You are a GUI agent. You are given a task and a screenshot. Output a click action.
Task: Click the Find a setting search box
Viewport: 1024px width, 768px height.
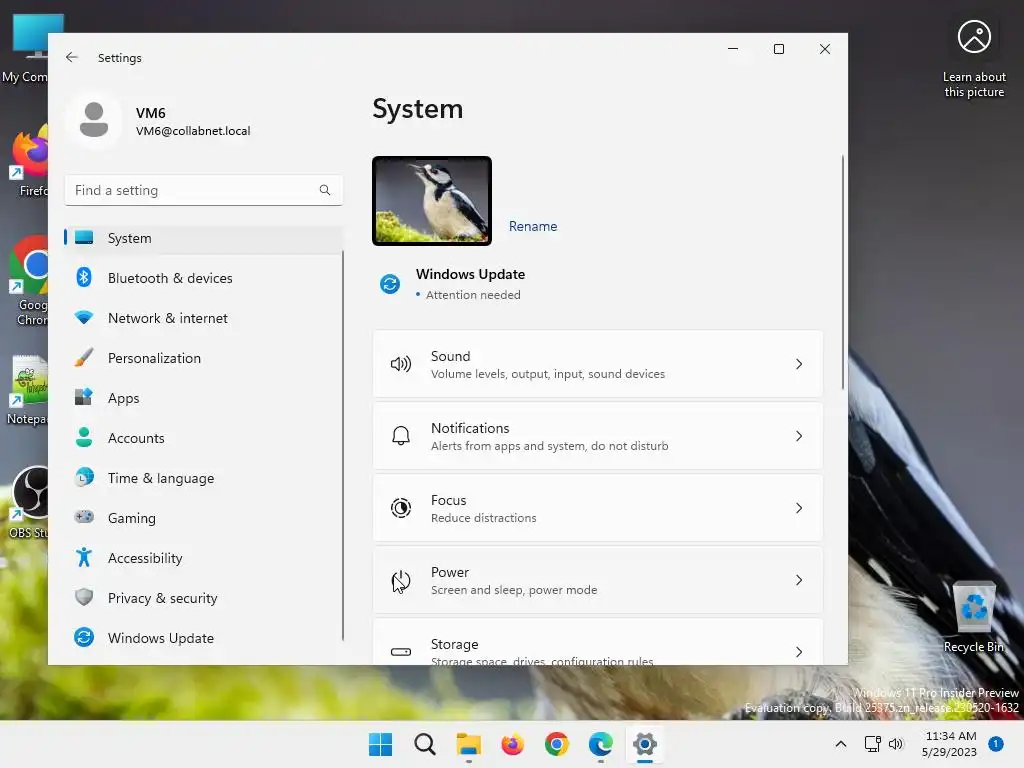point(203,190)
